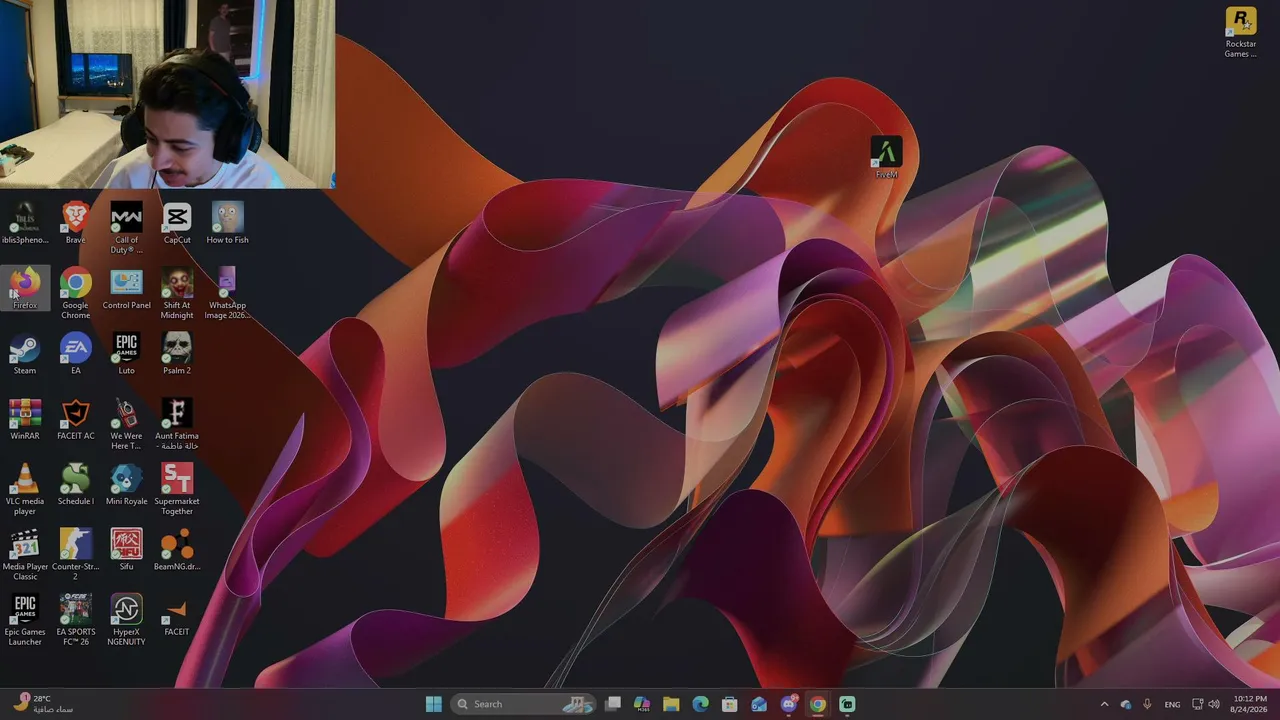Select the Shift At Midnight icon

[x=177, y=294]
